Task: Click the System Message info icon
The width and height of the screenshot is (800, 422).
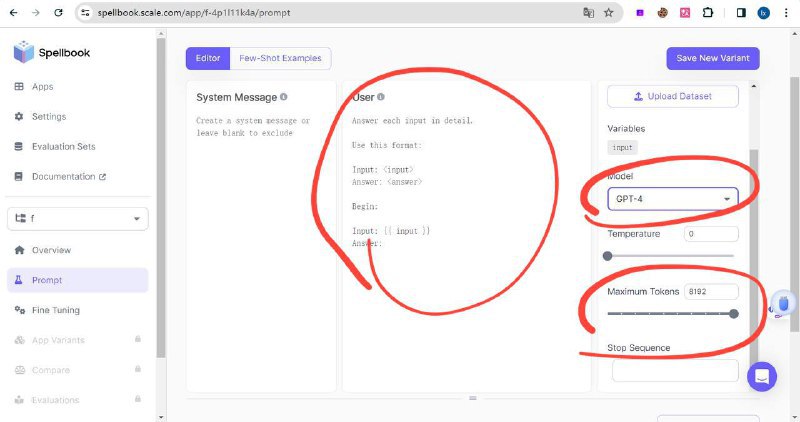Action: [x=284, y=97]
